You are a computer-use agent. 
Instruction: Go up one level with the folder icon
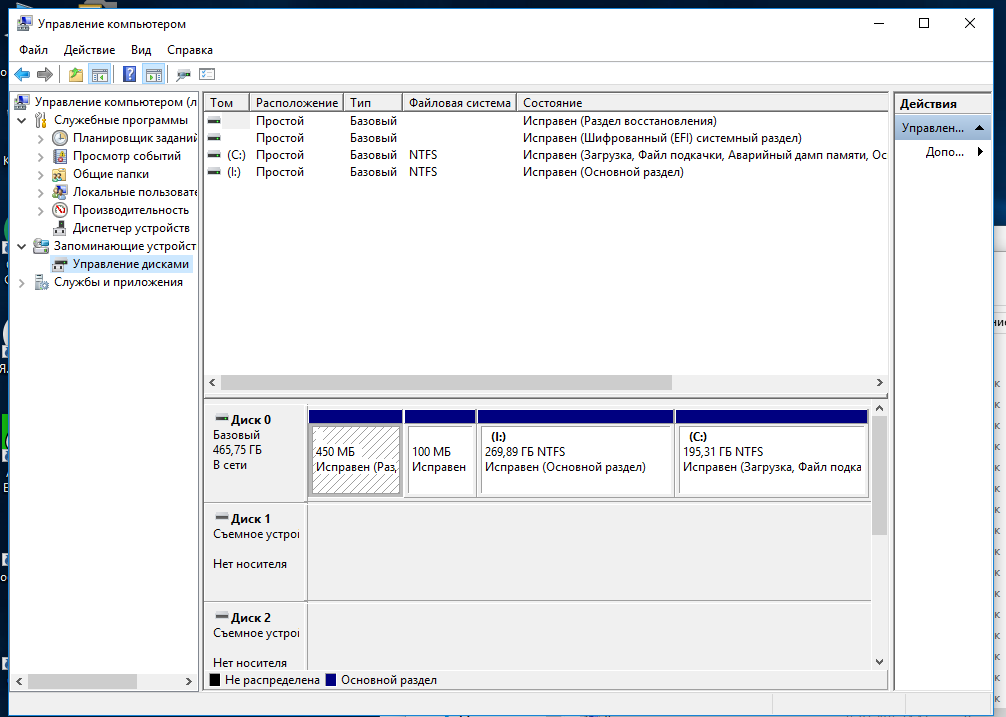tap(76, 74)
